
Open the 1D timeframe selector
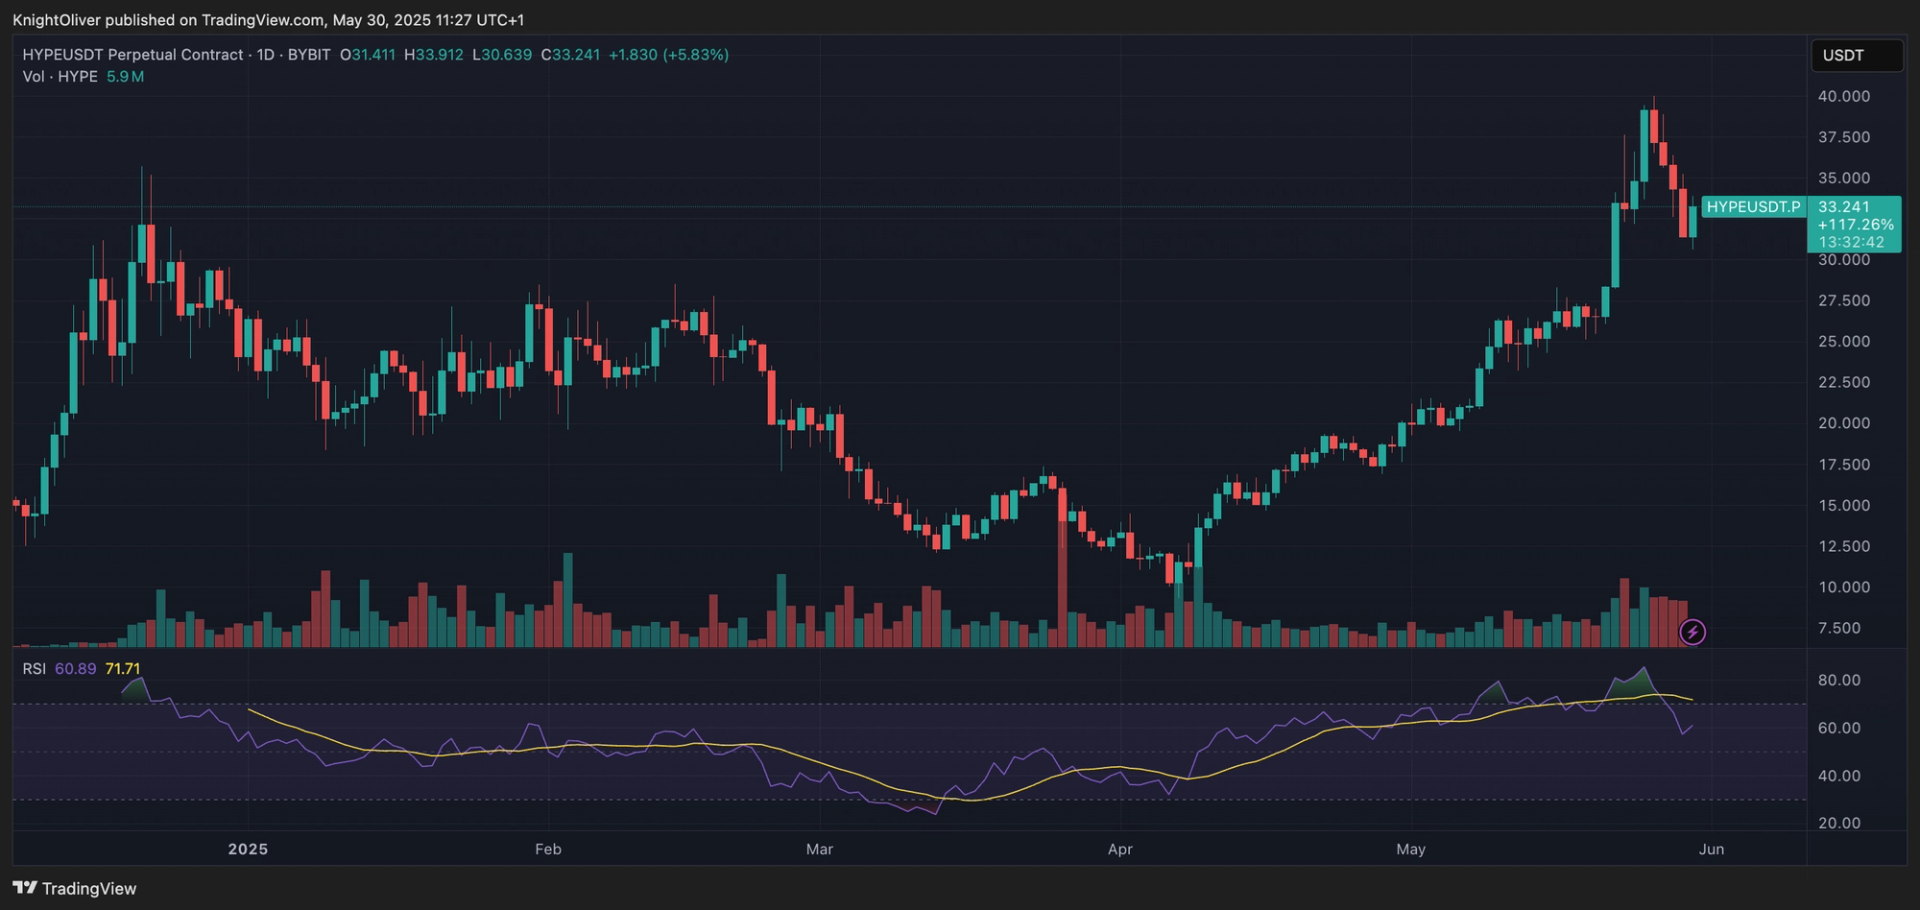coord(265,55)
